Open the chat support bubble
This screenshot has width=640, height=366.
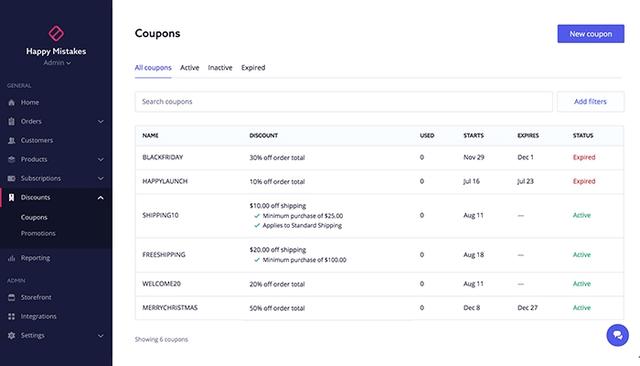pos(617,335)
